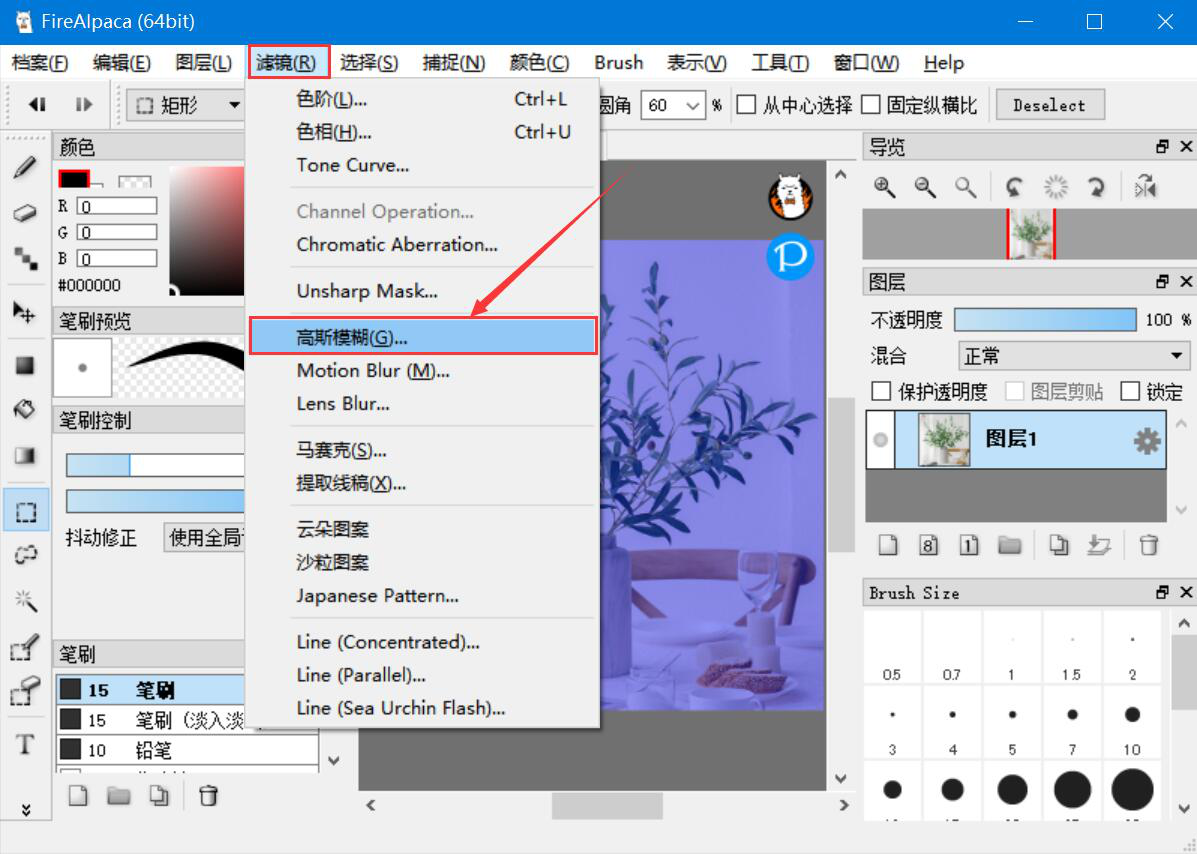Viewport: 1197px width, 854px height.
Task: Open the 混合 blend mode dropdown
Action: 1073,356
